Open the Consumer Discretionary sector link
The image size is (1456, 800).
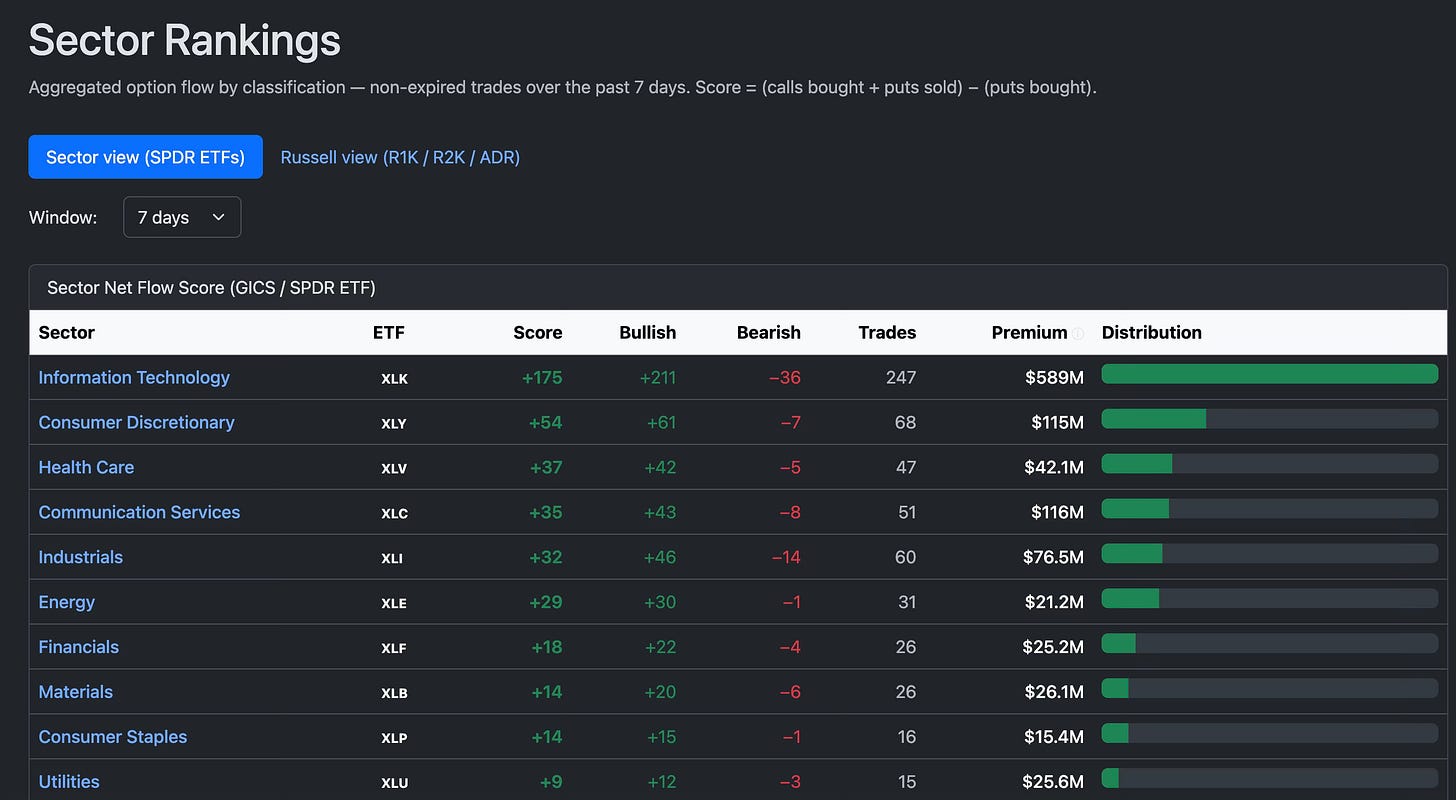tap(136, 422)
